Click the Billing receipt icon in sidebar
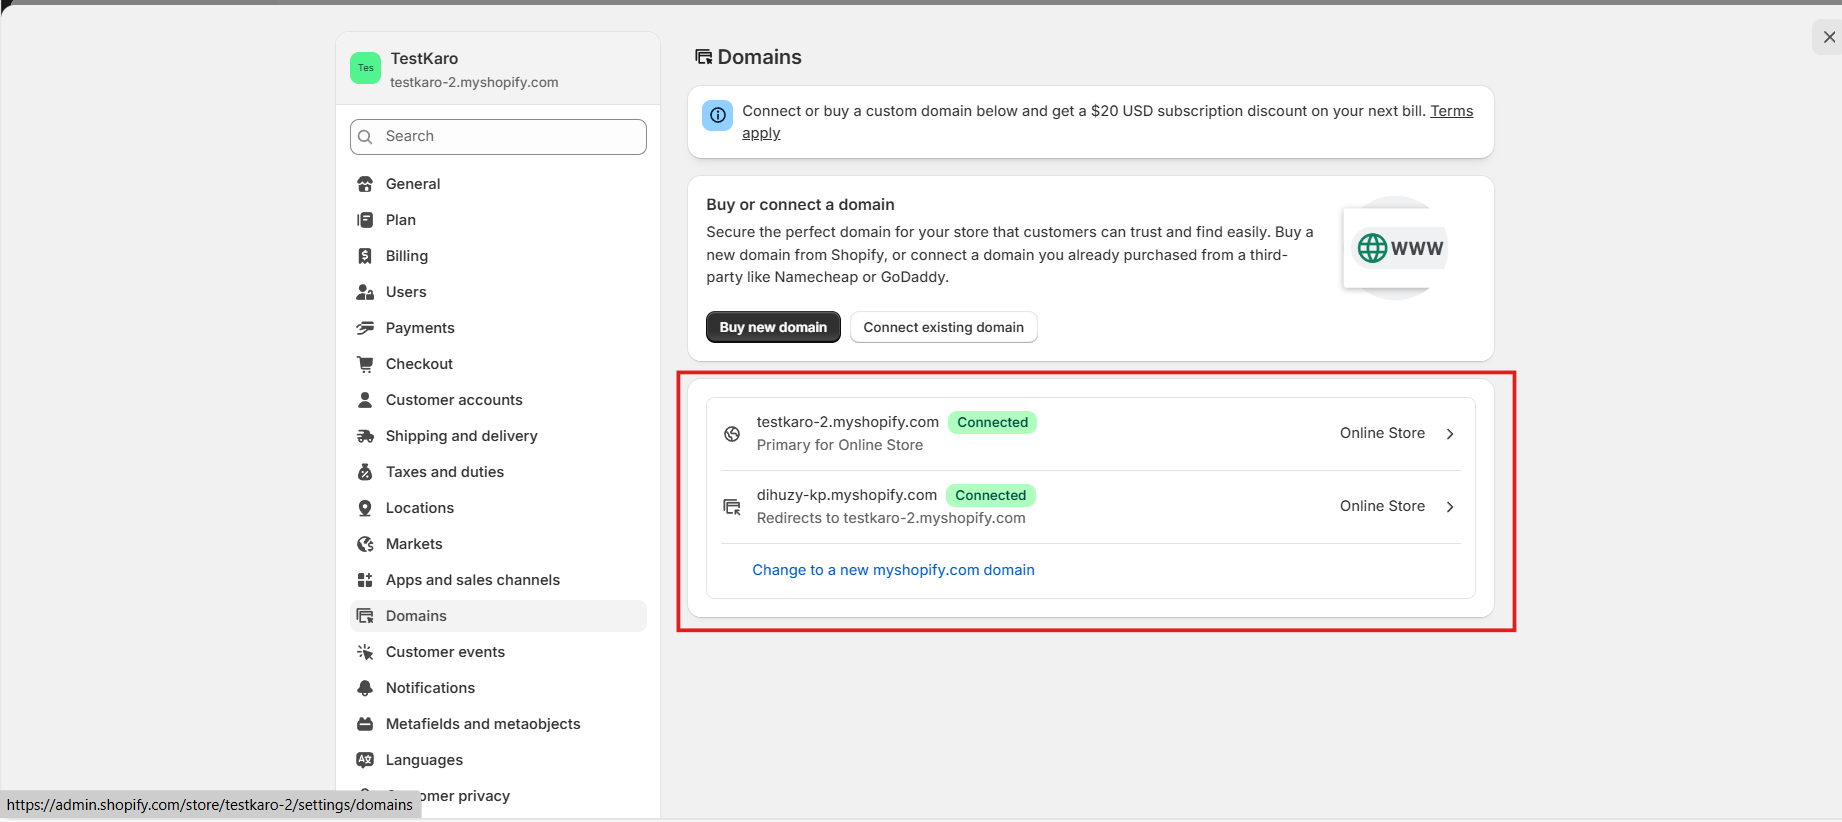 [x=365, y=256]
